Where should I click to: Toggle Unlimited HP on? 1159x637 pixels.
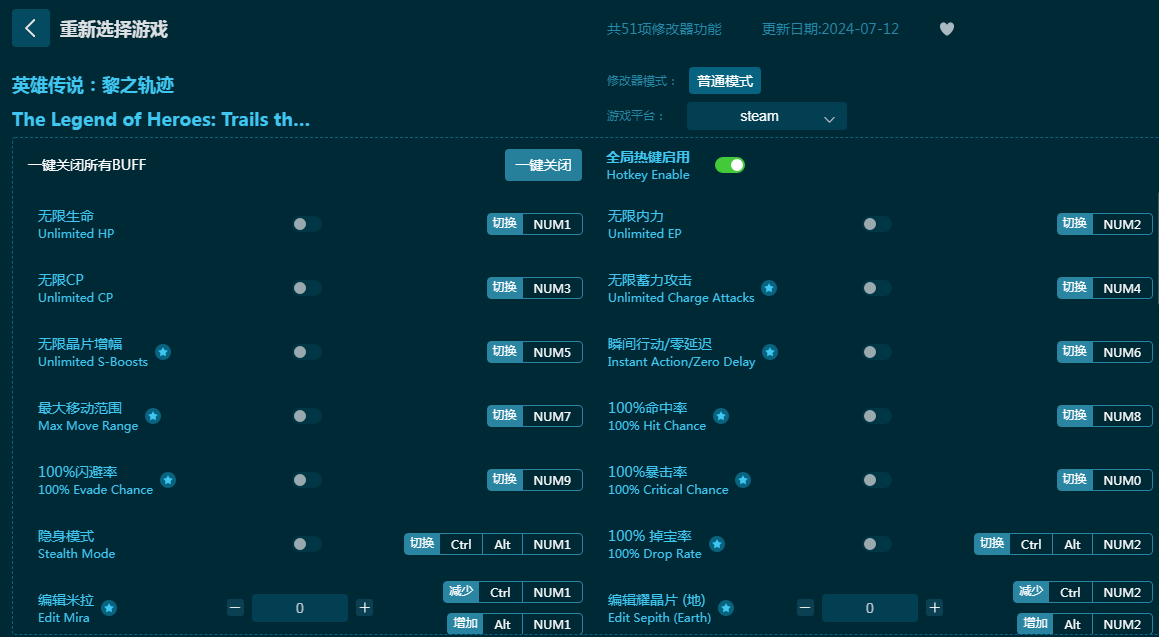307,224
